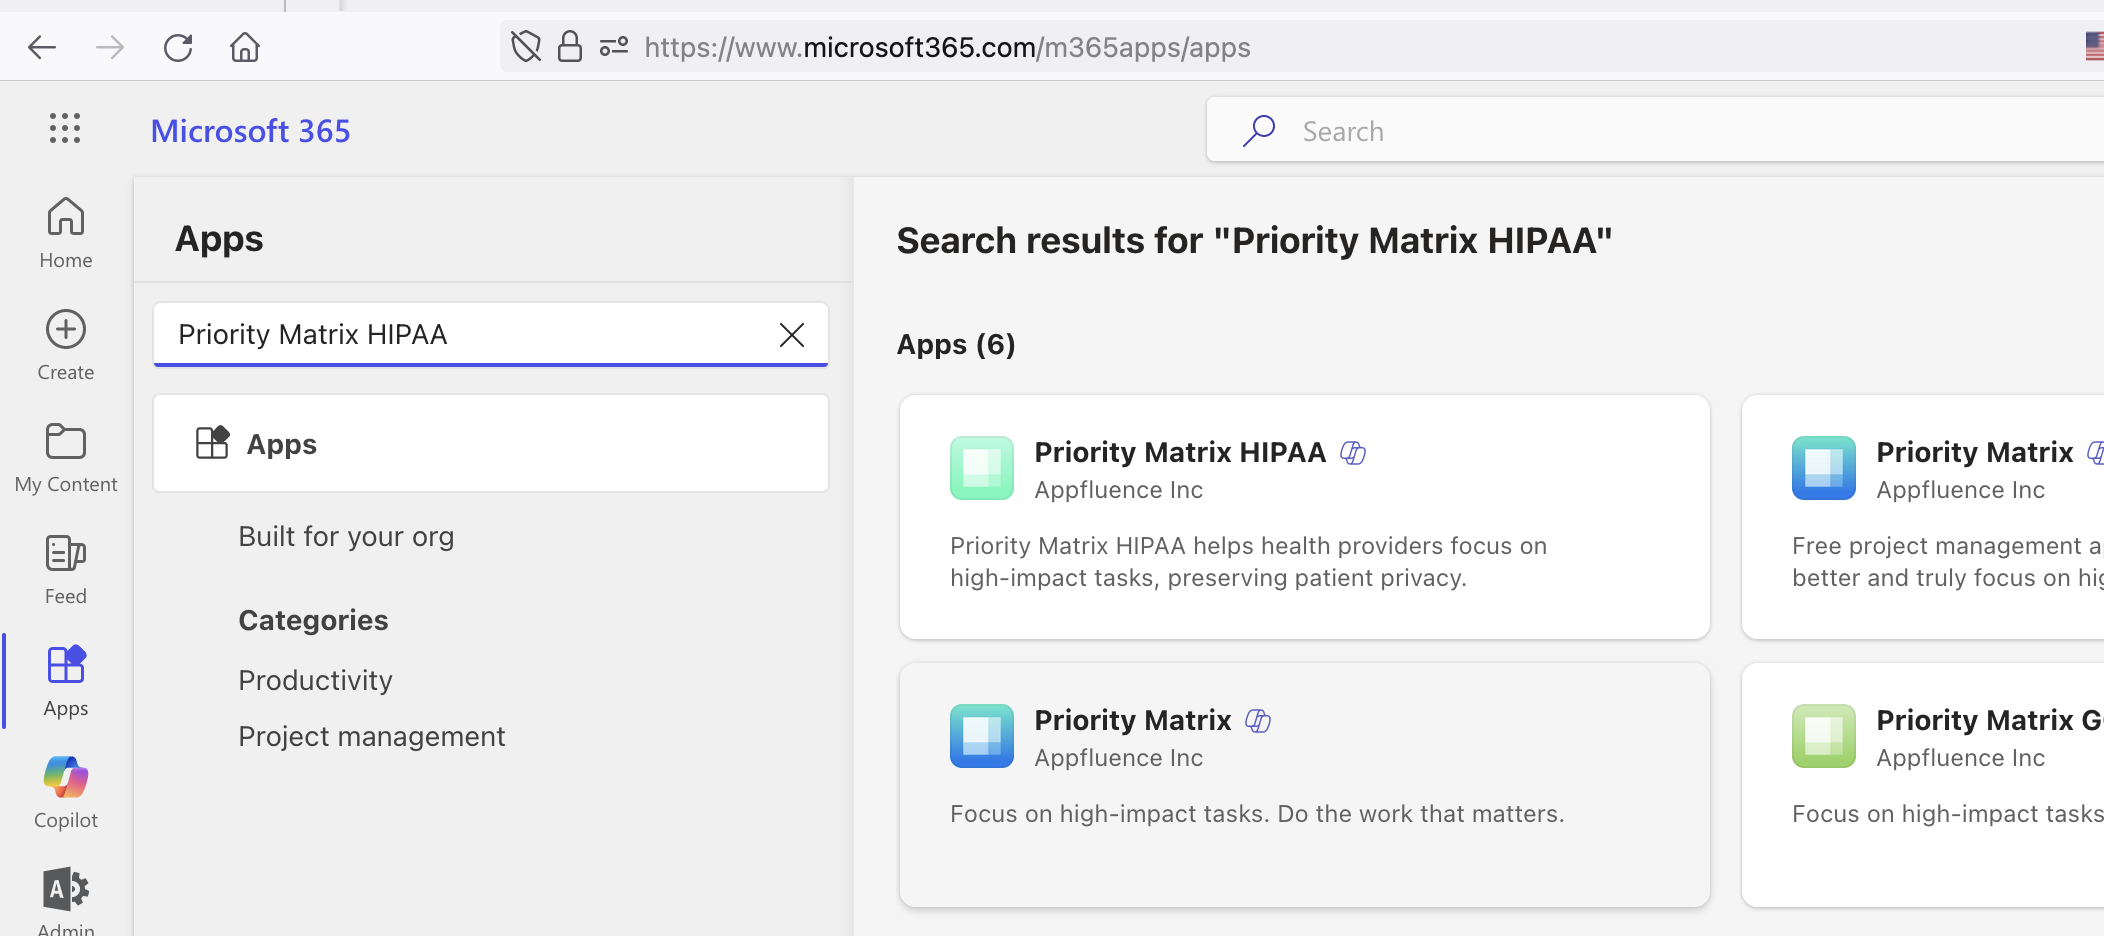Filter by Productivity category
This screenshot has width=2104, height=936.
coord(315,681)
